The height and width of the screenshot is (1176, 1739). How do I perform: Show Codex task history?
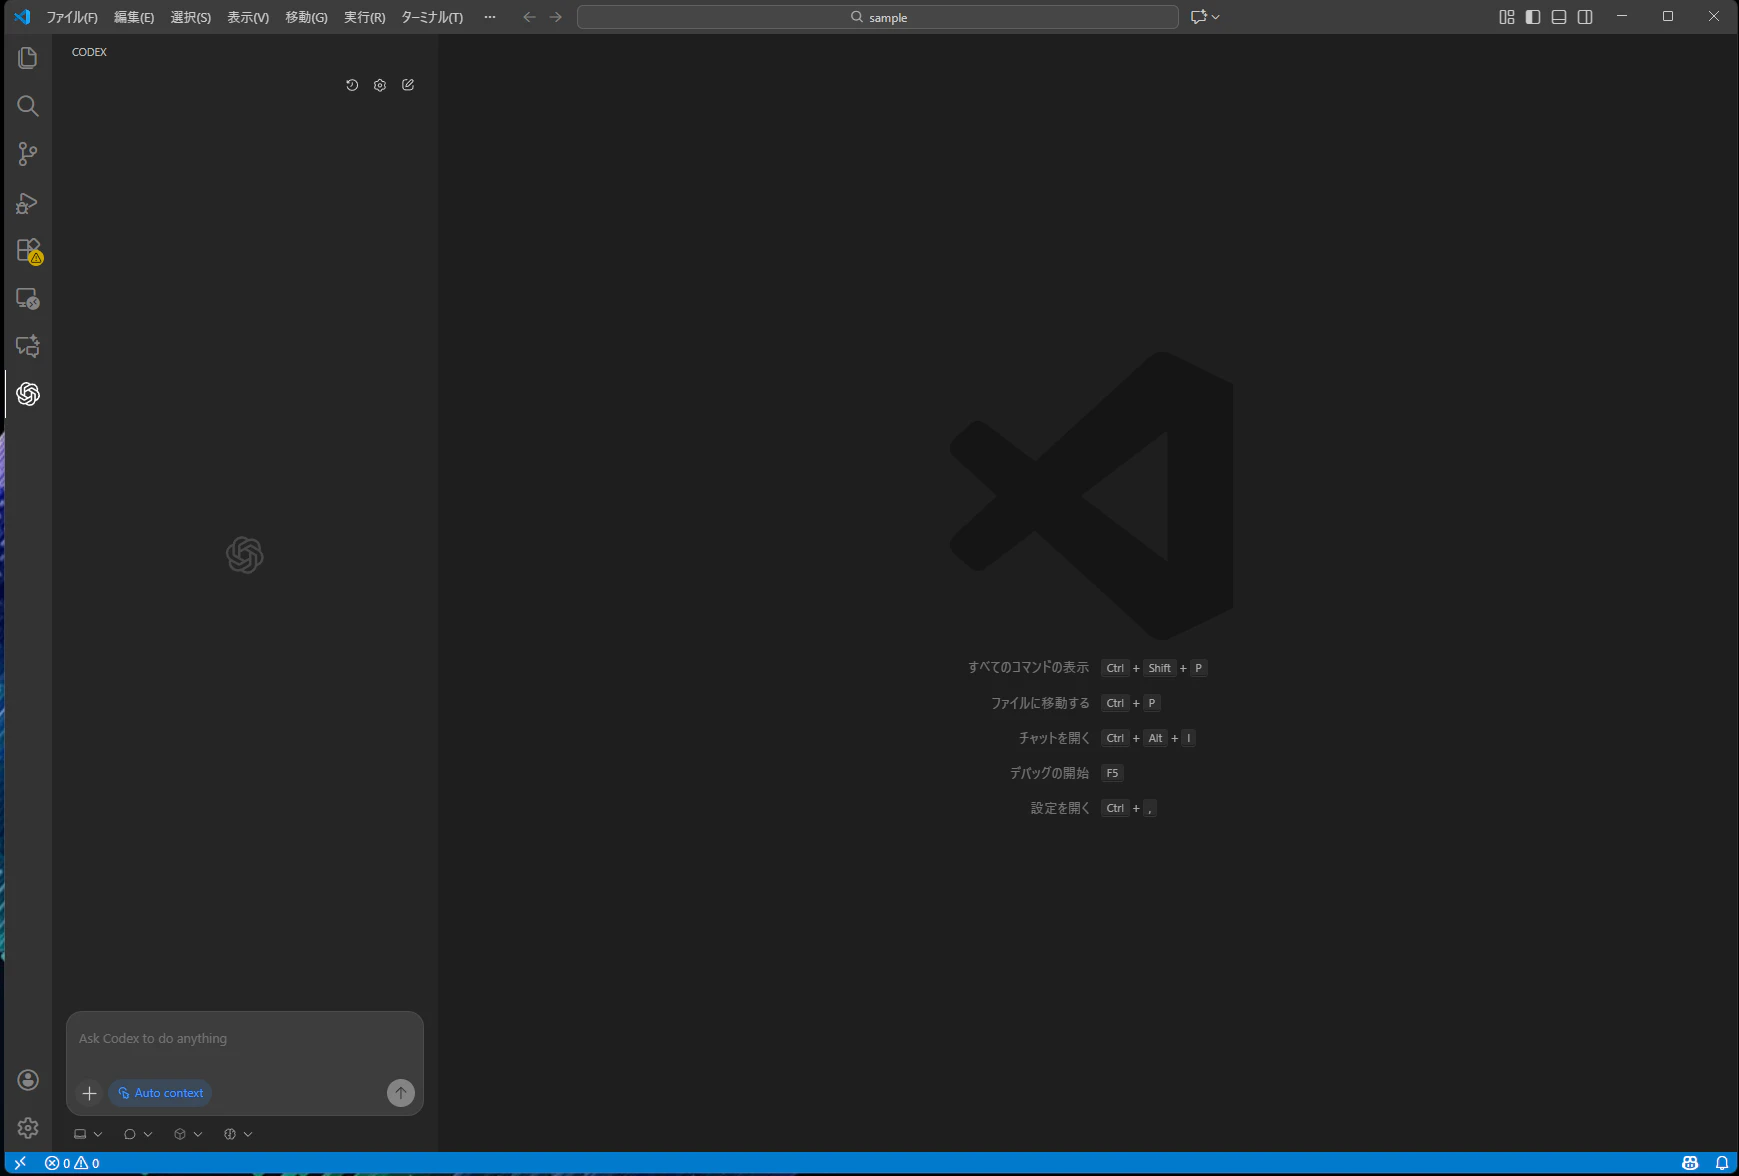coord(352,85)
